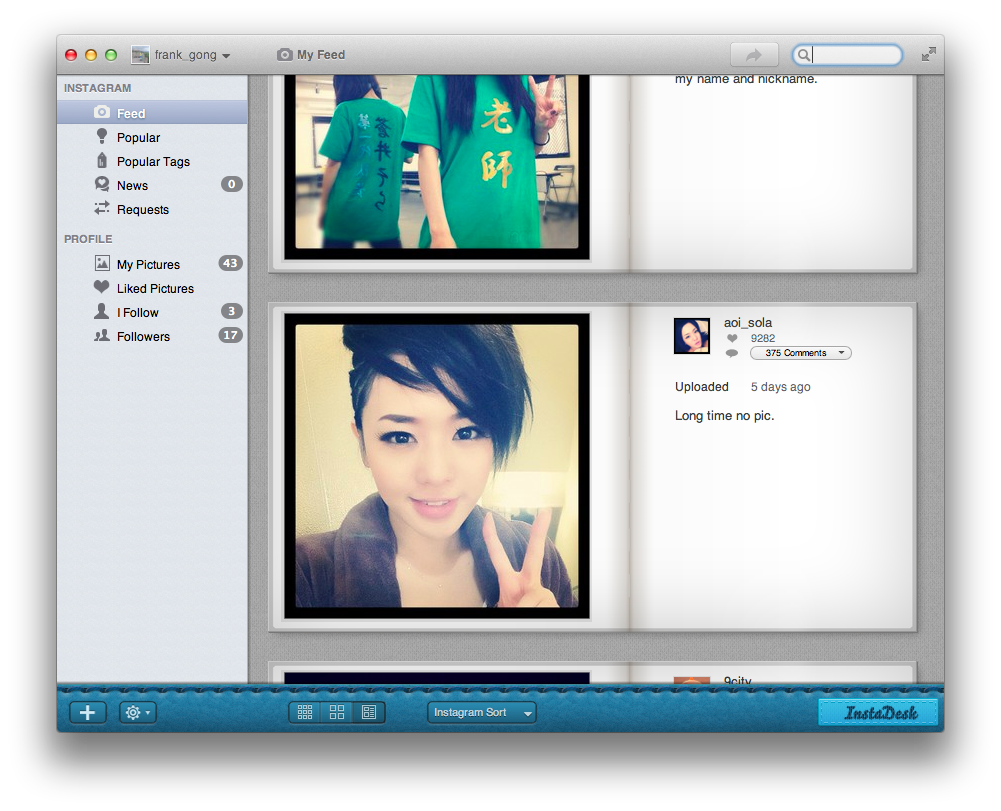This screenshot has height=811, width=1001.
Task: Open the Requests section
Action: (x=152, y=209)
